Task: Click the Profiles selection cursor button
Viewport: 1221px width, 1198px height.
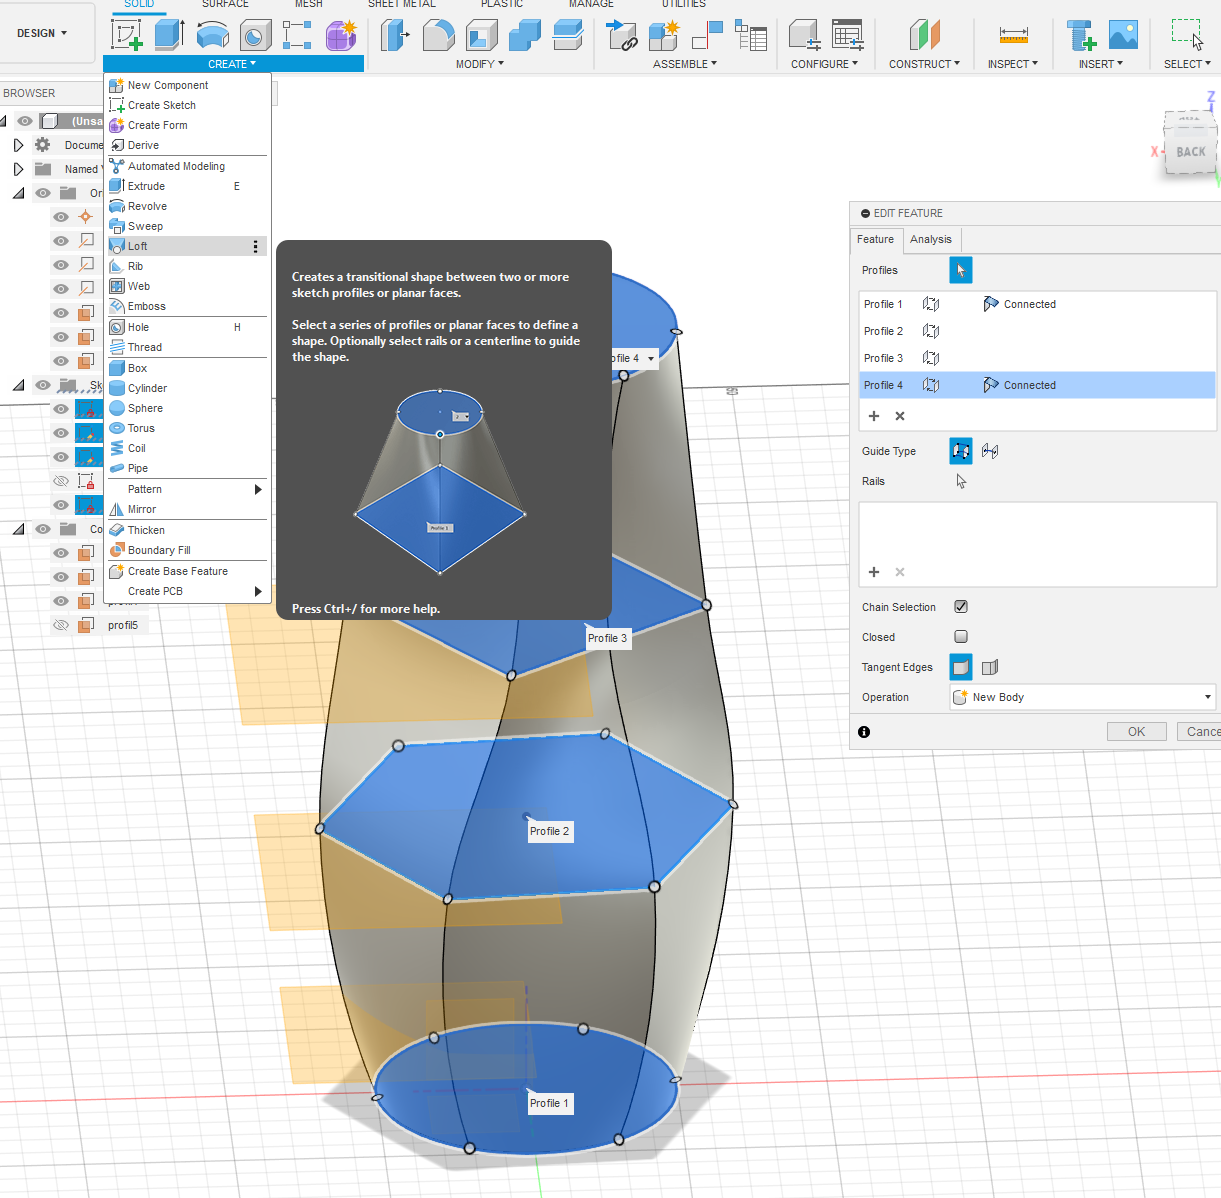Action: [960, 270]
